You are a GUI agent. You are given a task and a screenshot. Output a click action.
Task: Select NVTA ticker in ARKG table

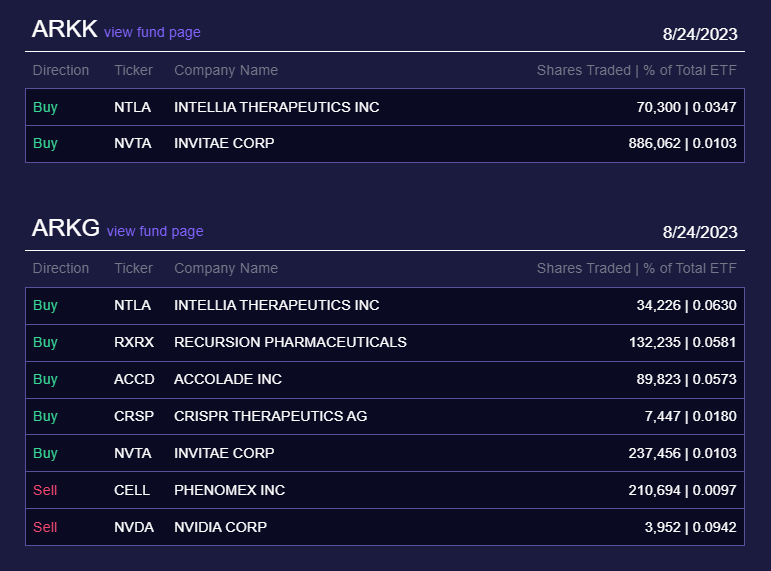[x=133, y=453]
